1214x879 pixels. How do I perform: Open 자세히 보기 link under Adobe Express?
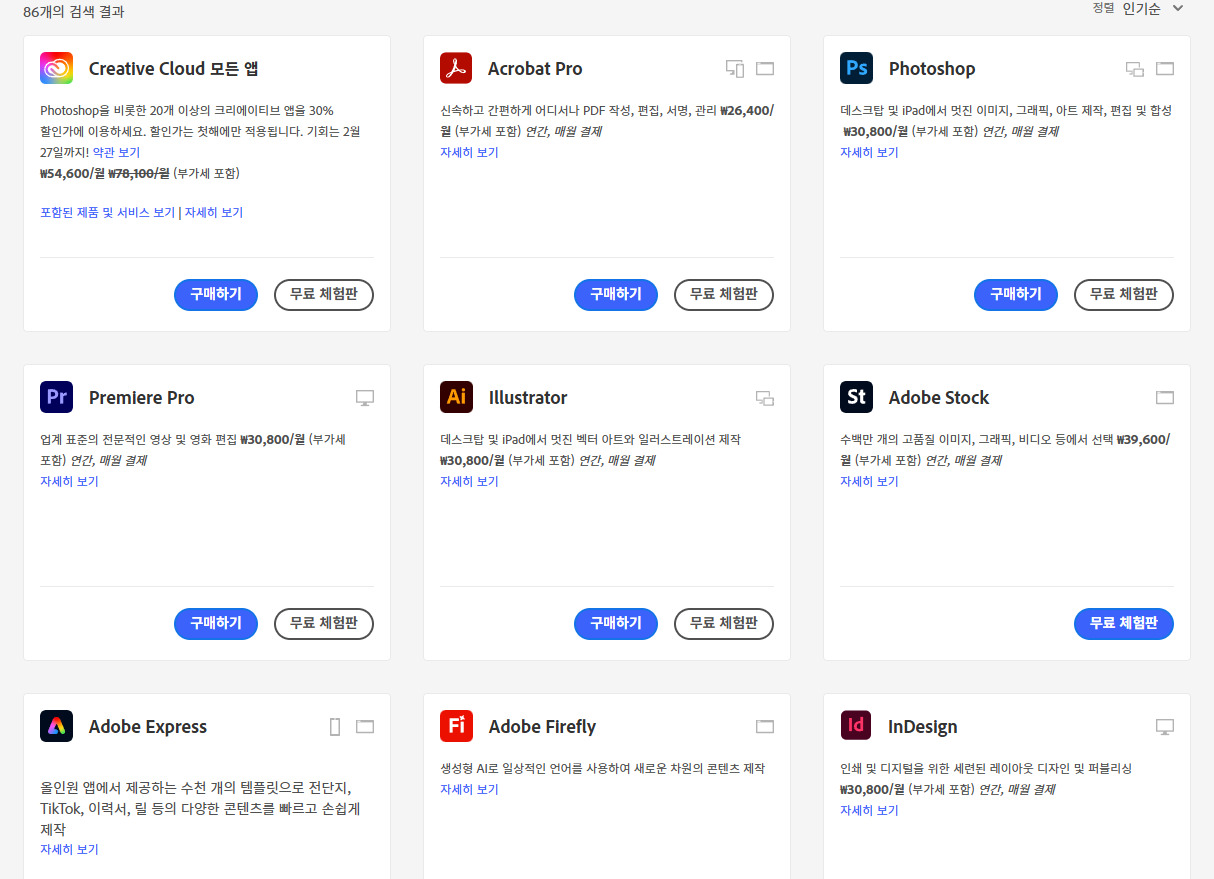click(69, 850)
